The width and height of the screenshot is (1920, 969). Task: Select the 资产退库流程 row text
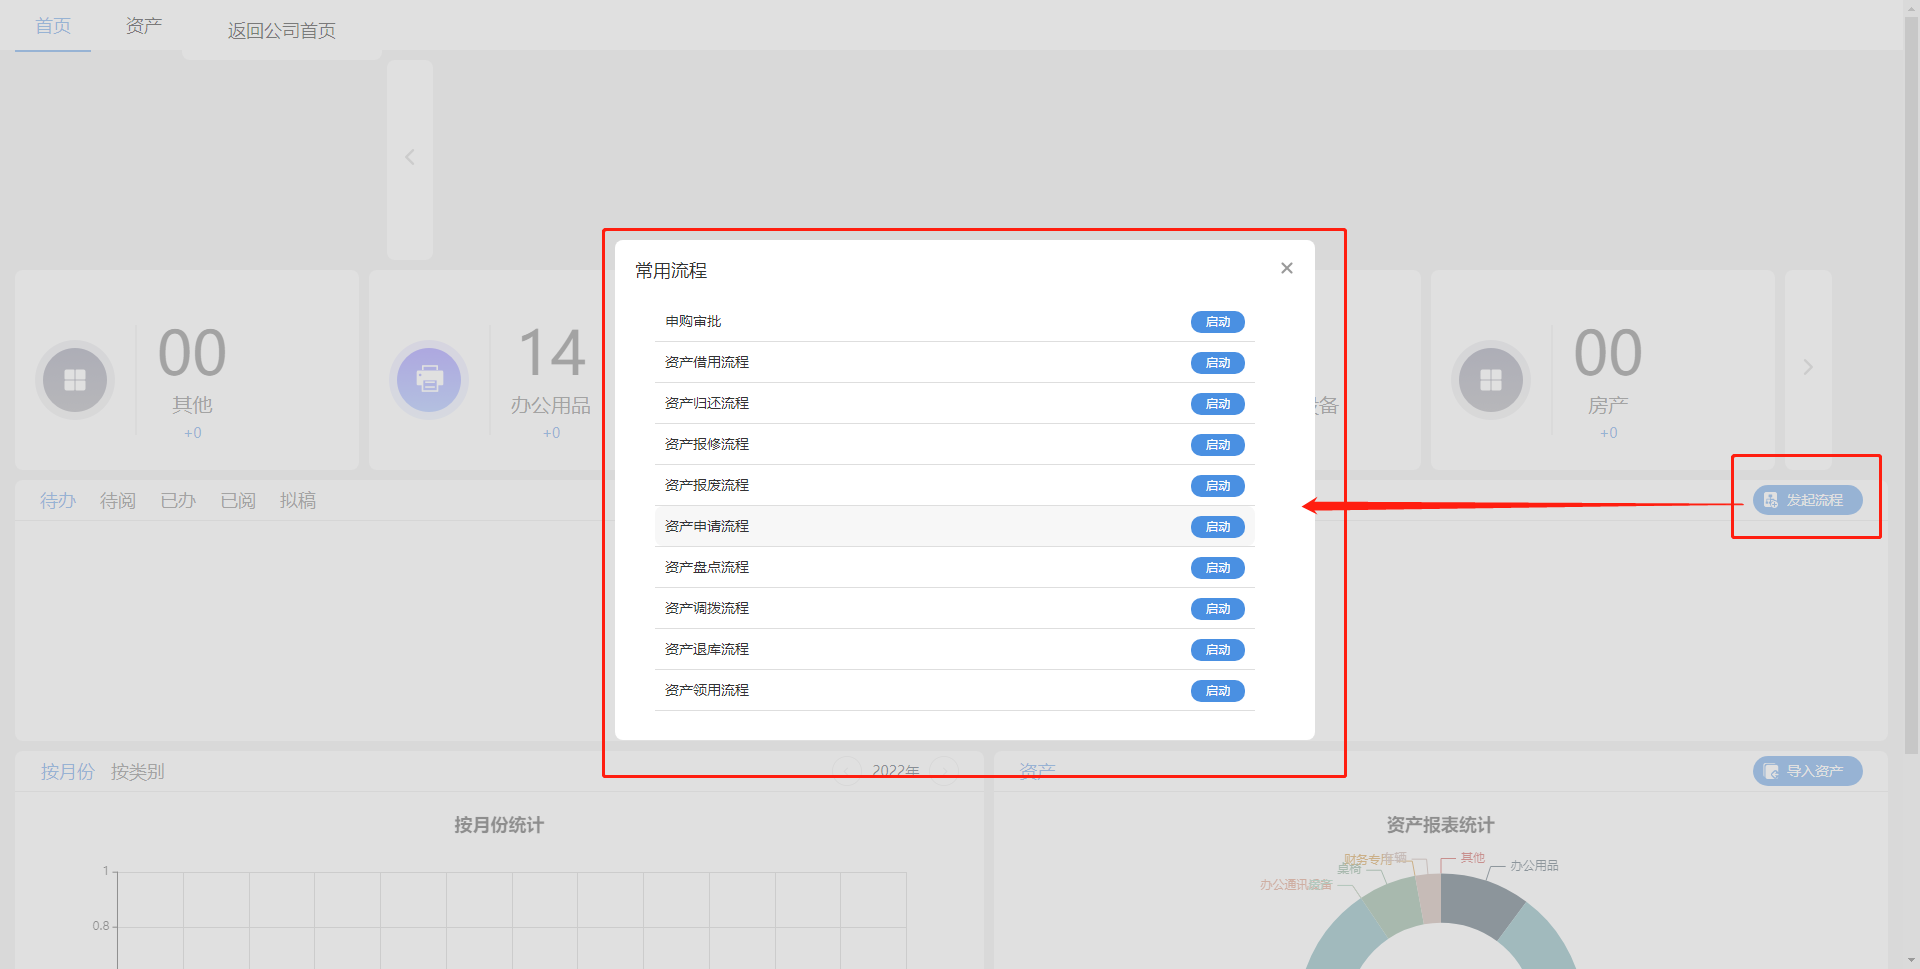(707, 649)
